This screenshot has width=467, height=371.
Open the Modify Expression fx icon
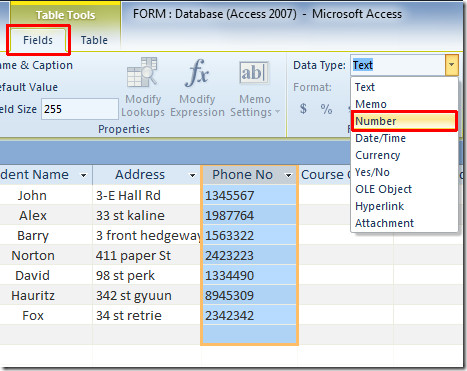[x=197, y=72]
